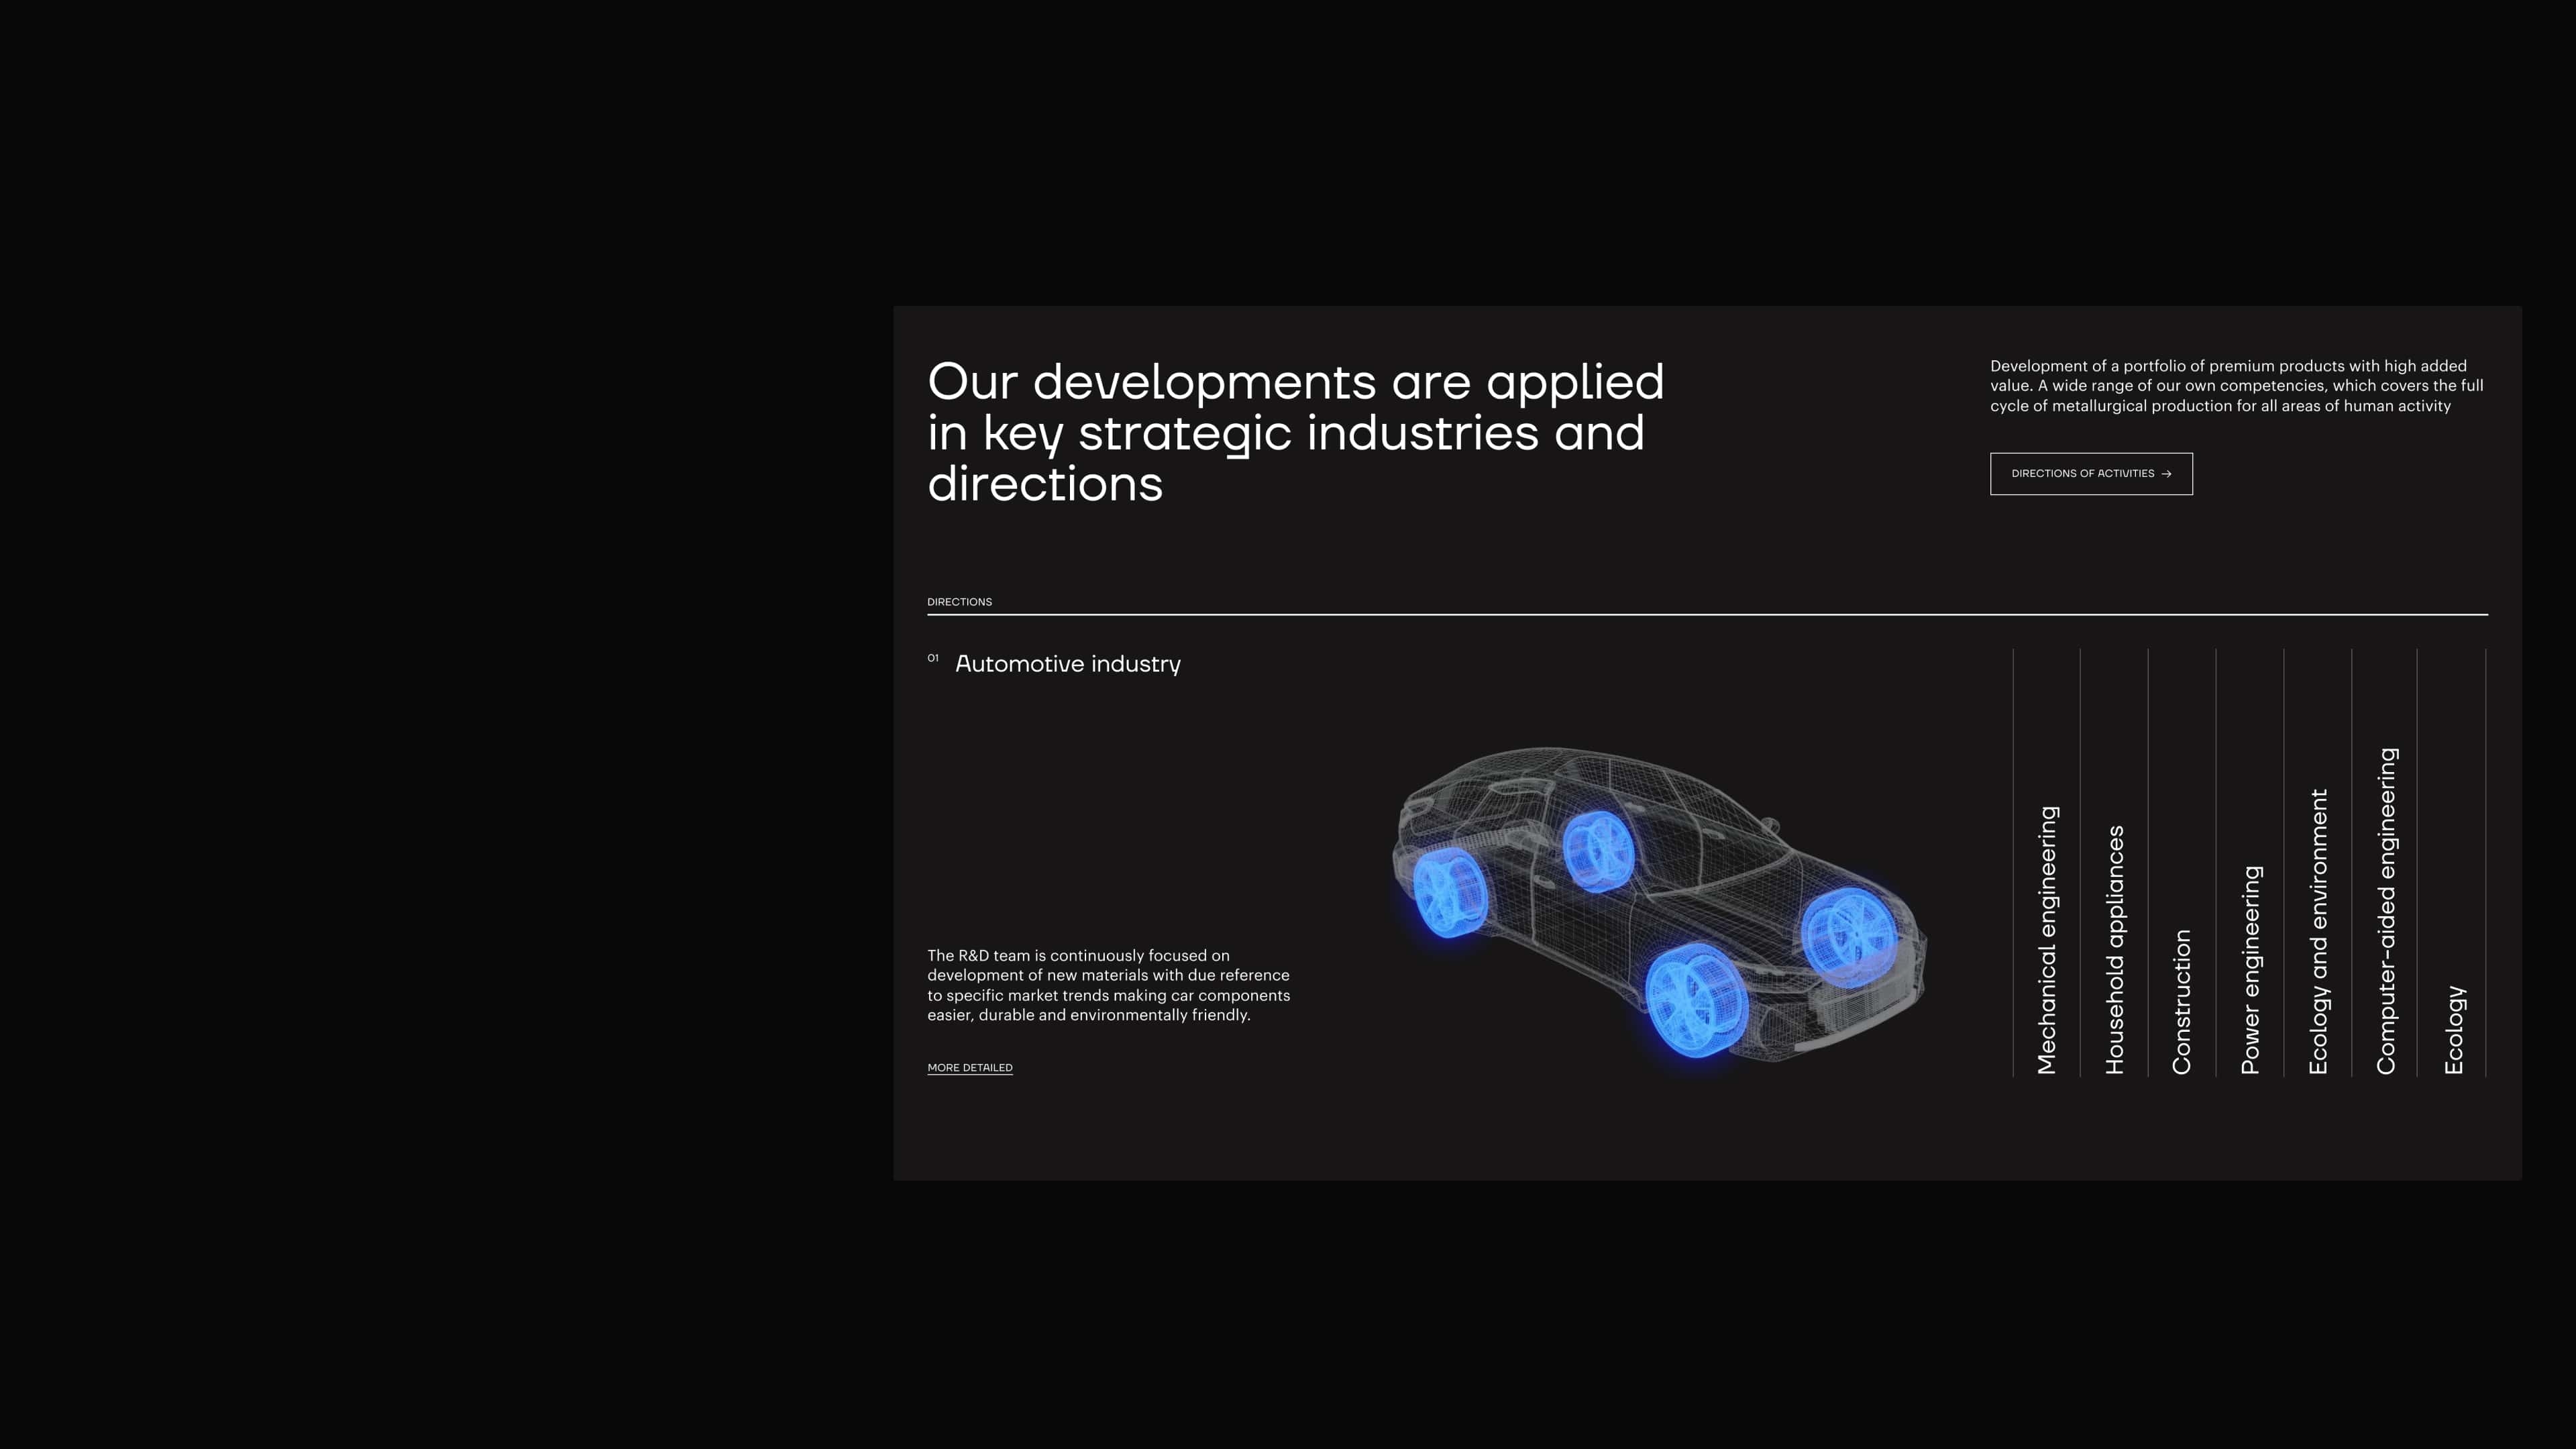The width and height of the screenshot is (2576, 1449).
Task: Select the Household appliances vertical tab
Action: coord(2114,863)
